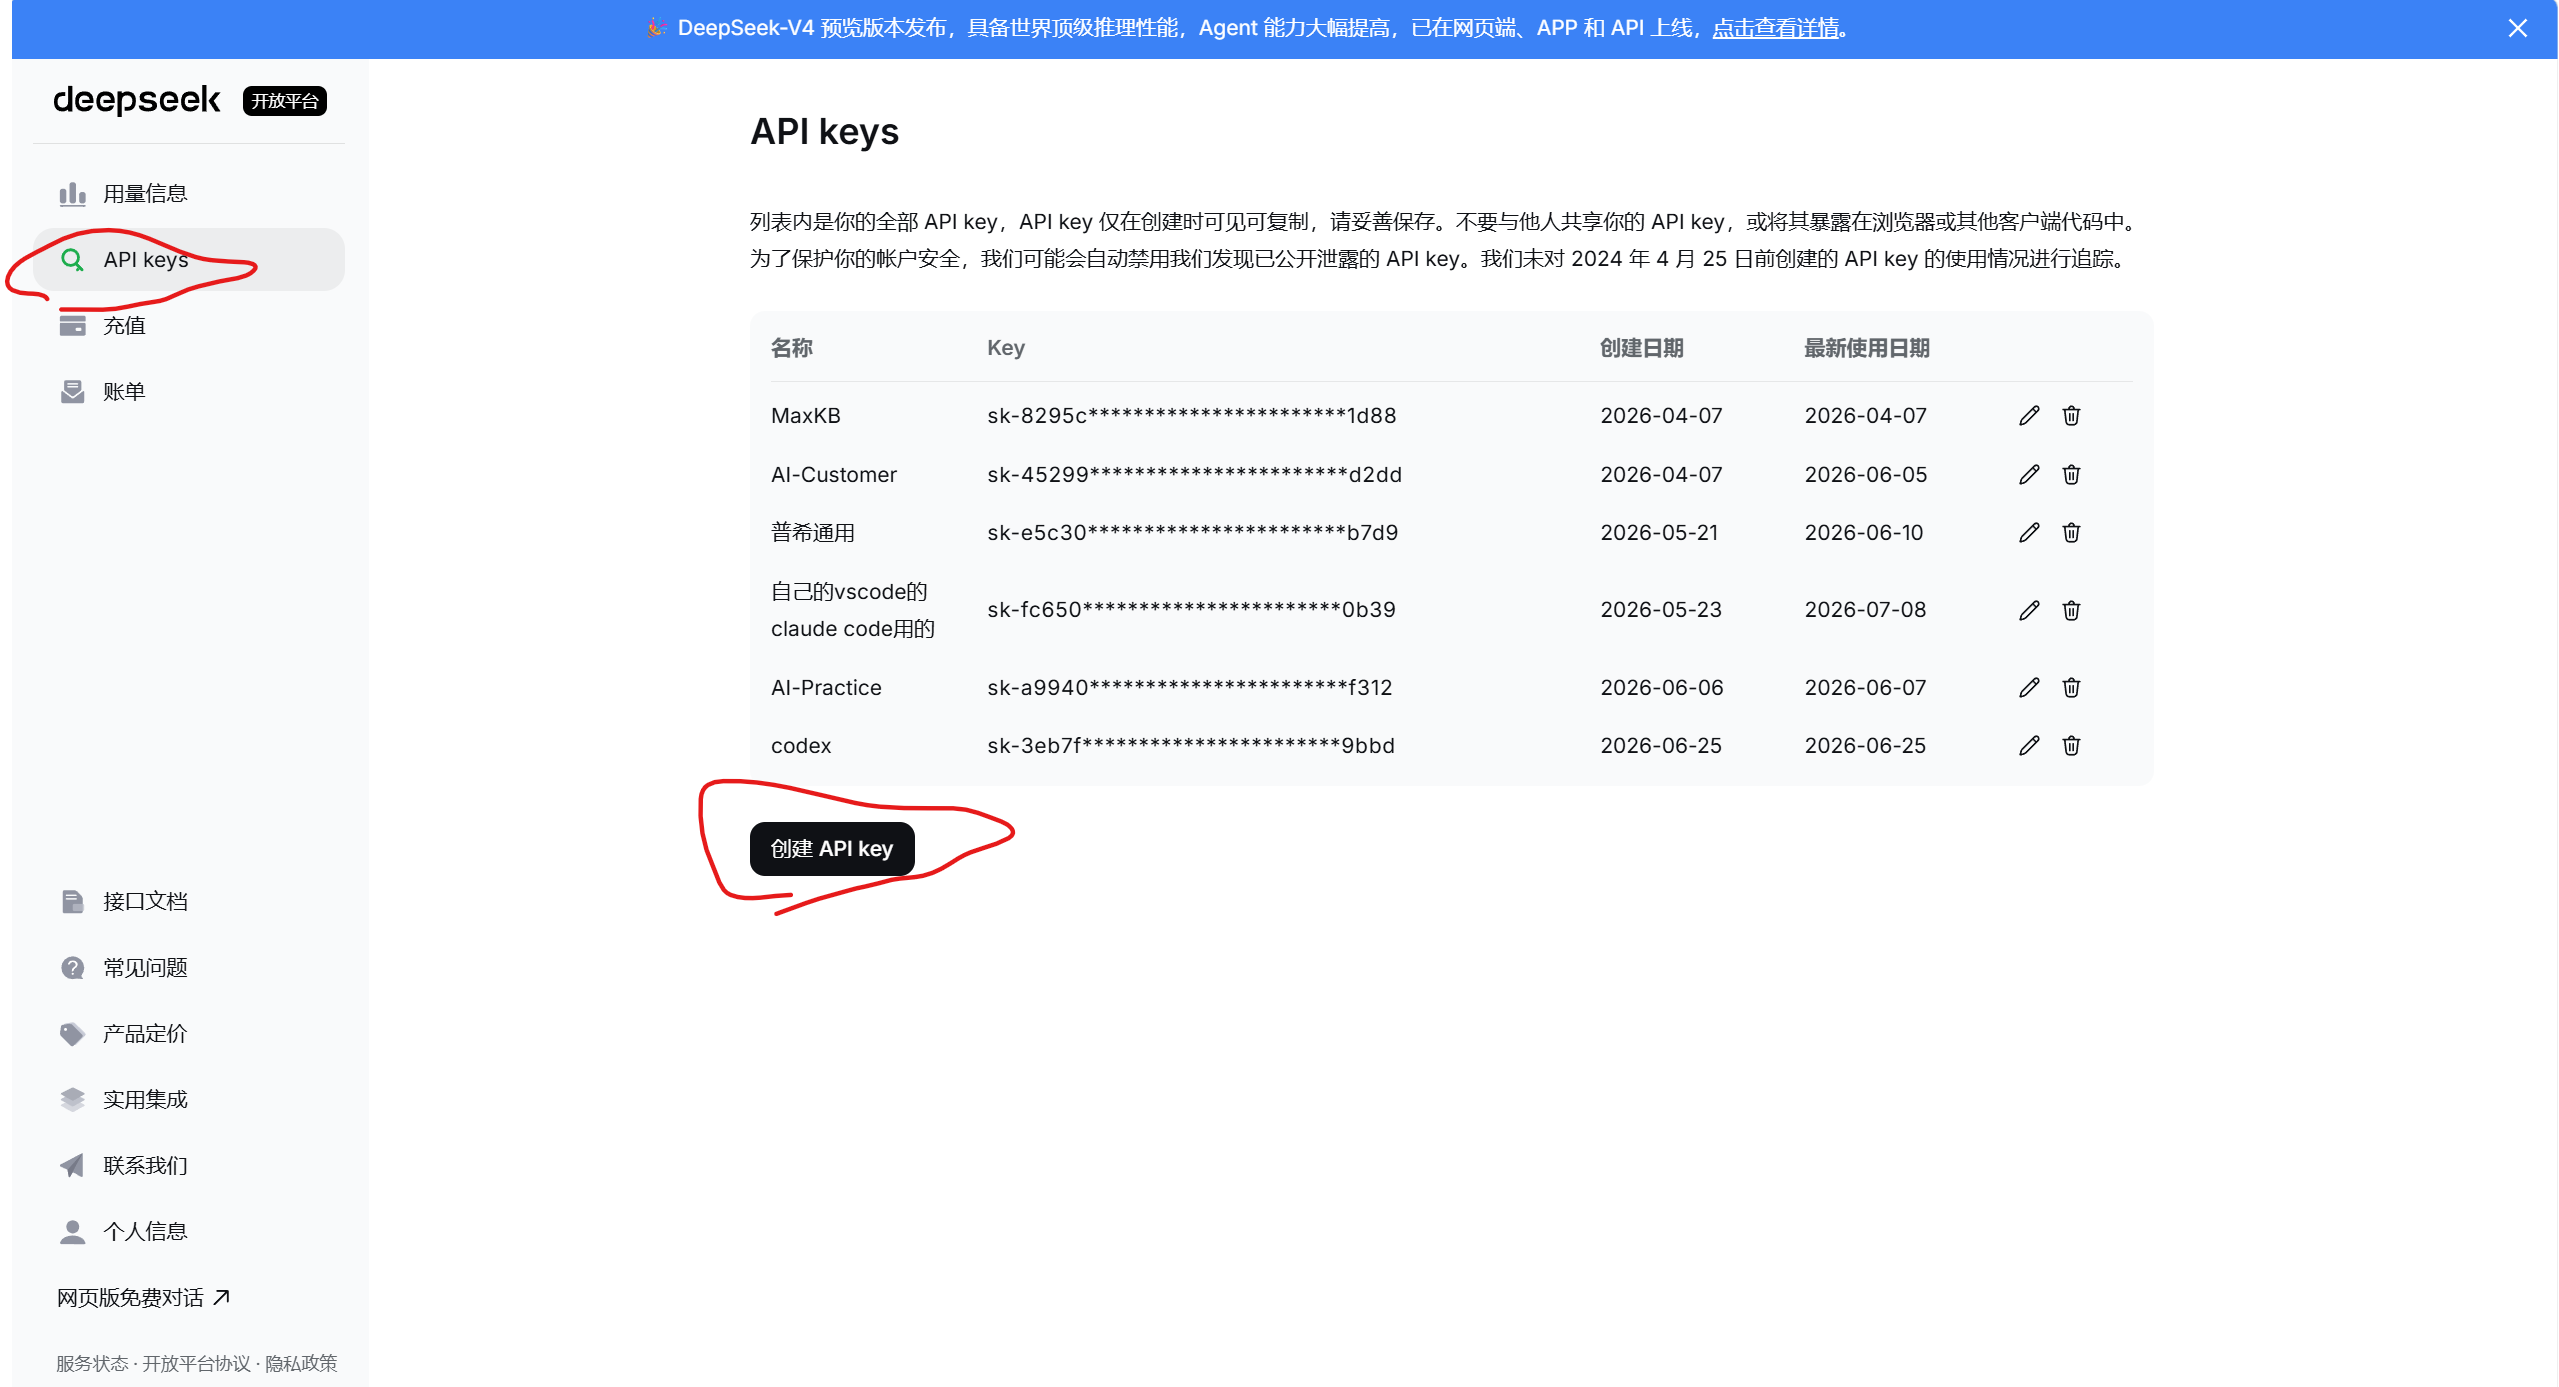Click the 创建日期 column header
This screenshot has height=1387, width=2559.
pos(1642,348)
